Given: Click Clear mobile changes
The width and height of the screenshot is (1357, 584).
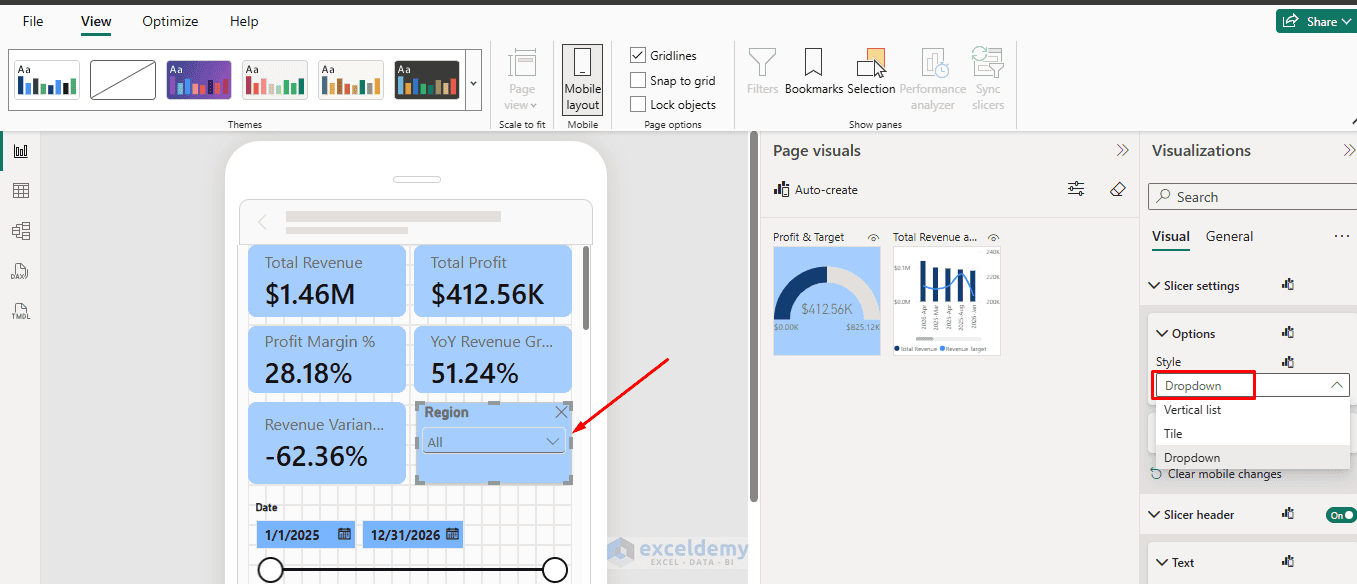Looking at the screenshot, I should coord(1215,474).
